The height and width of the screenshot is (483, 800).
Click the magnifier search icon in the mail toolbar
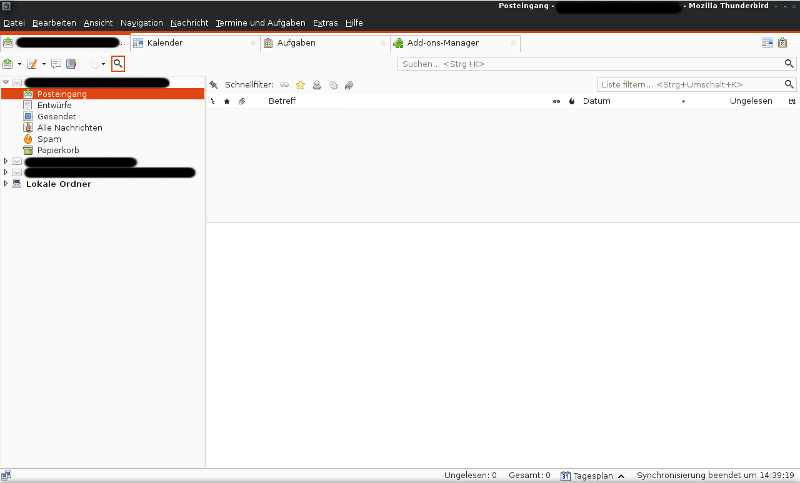click(118, 64)
